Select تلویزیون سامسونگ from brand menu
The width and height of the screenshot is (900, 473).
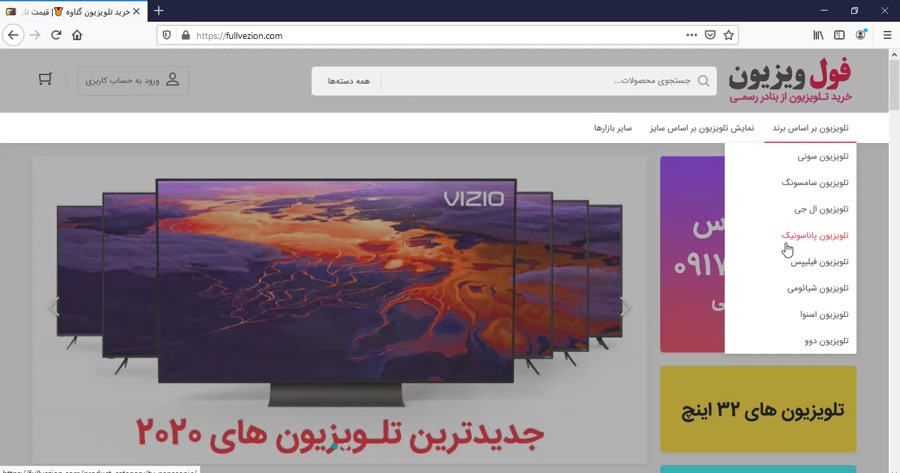coord(814,183)
